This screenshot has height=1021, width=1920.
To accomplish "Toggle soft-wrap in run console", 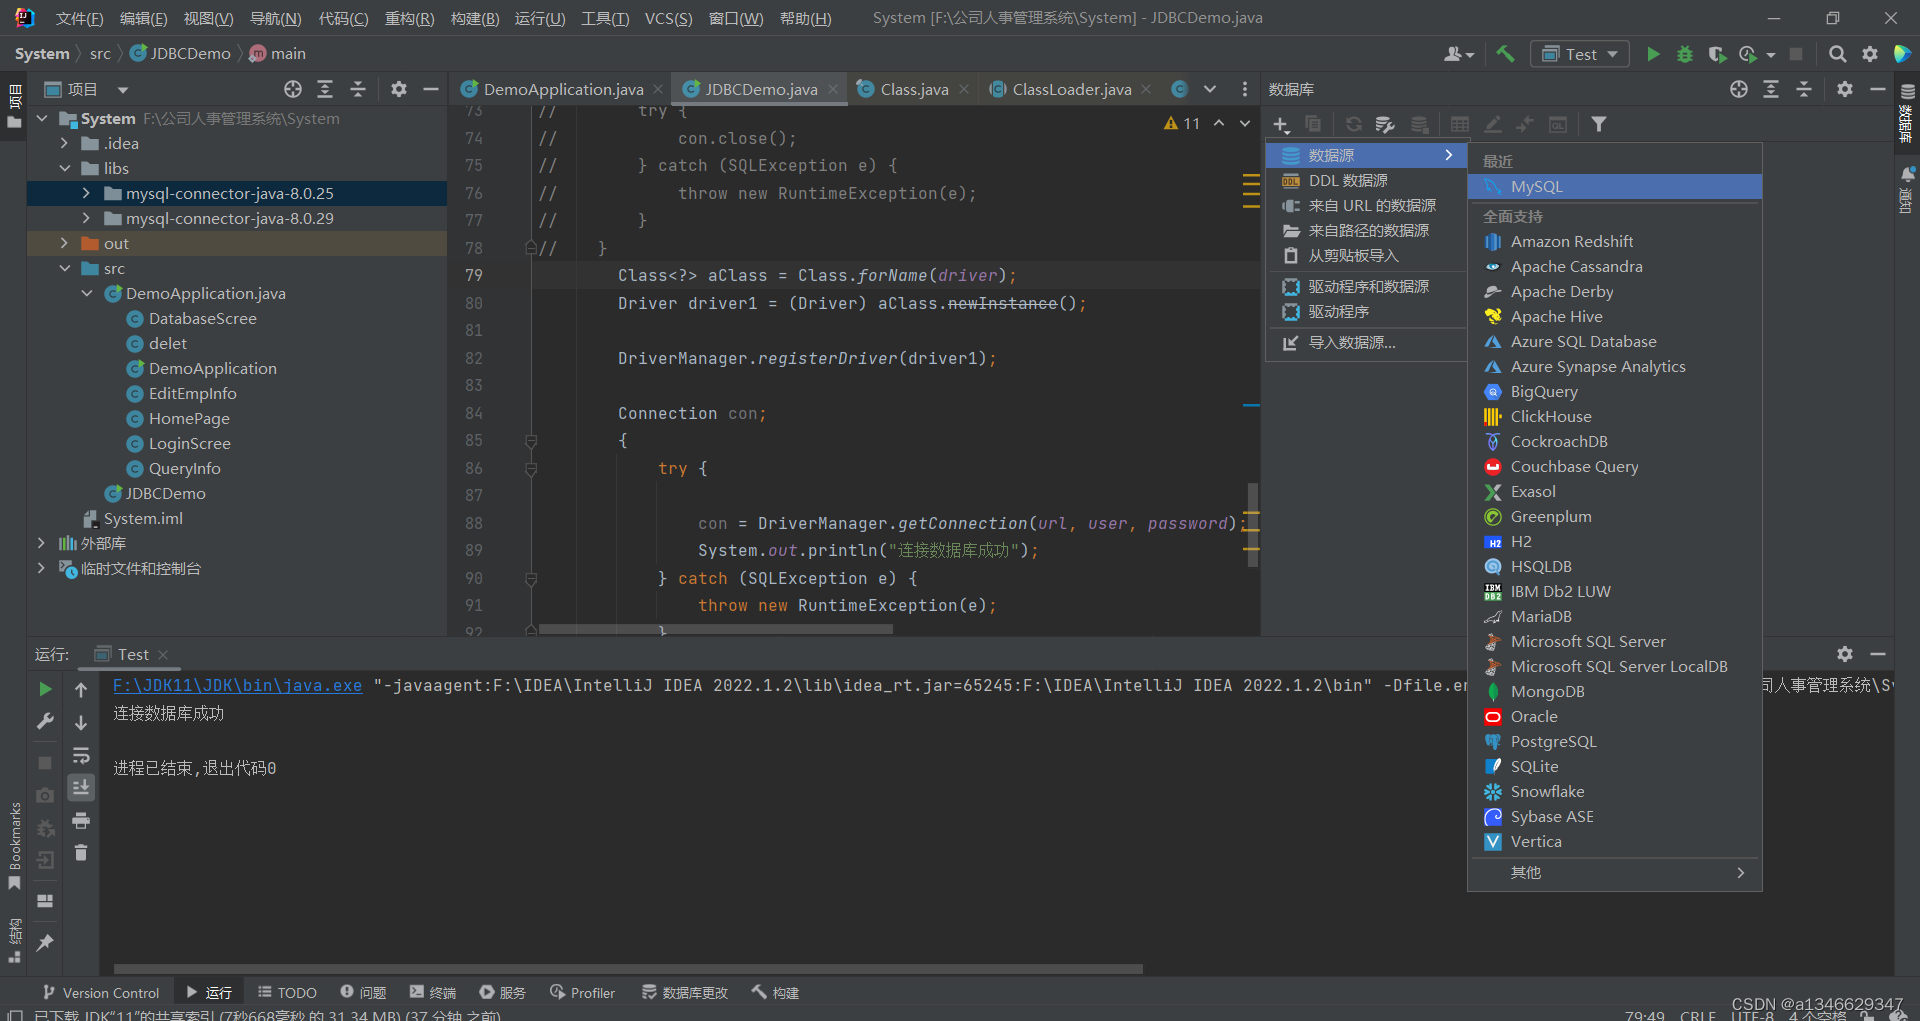I will (x=81, y=755).
